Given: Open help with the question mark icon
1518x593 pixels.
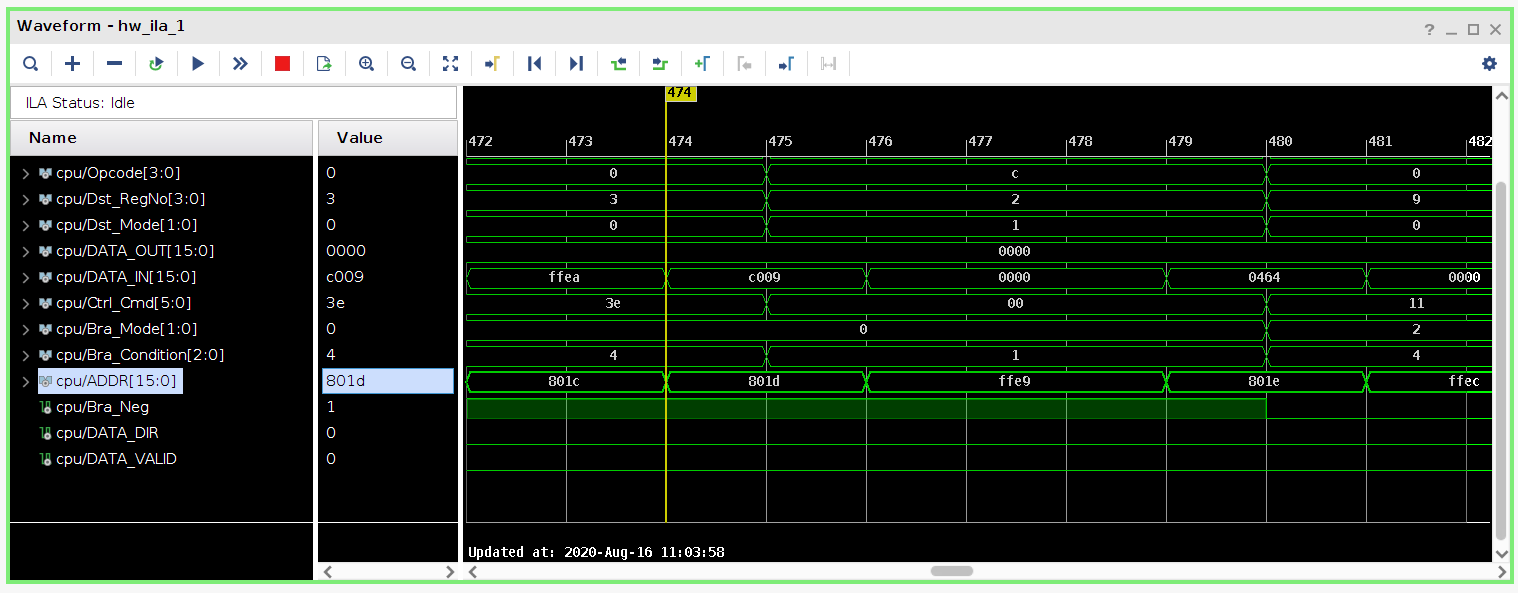Looking at the screenshot, I should click(1430, 29).
